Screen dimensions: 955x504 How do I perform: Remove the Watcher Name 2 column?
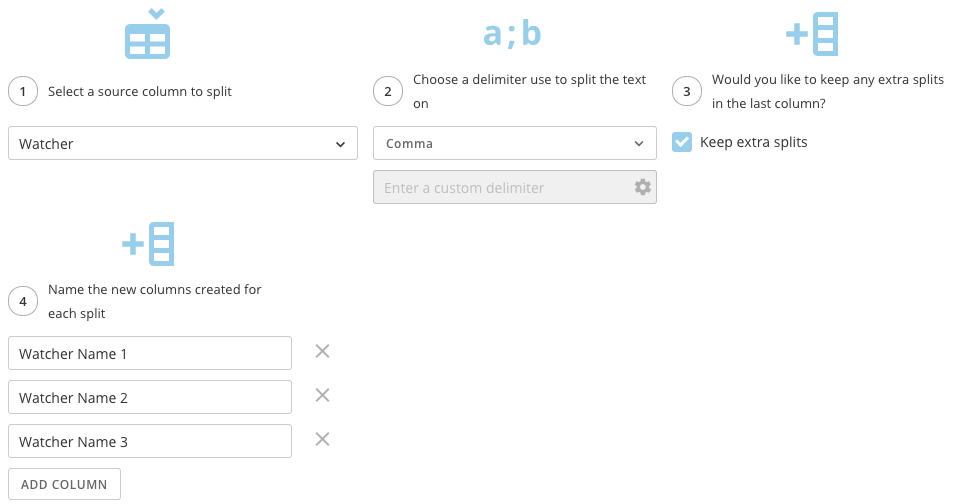point(322,395)
